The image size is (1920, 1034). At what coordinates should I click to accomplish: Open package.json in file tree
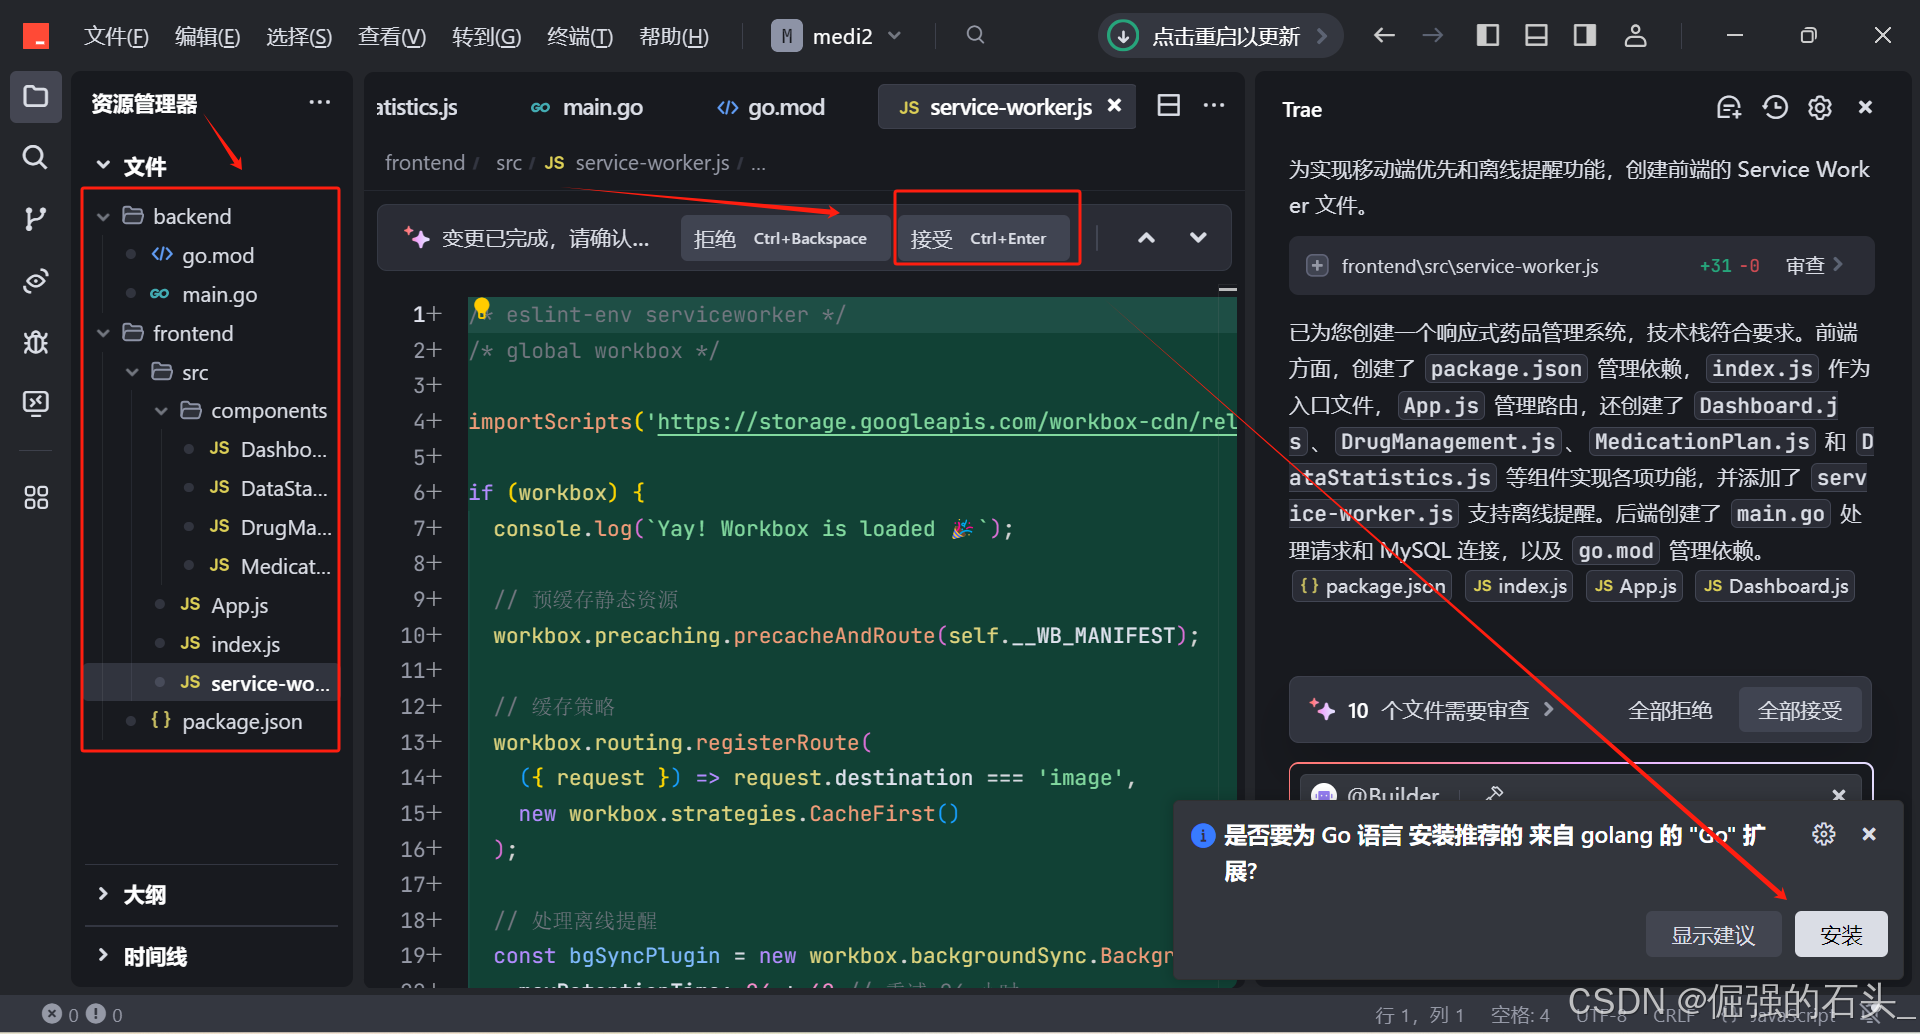(x=241, y=721)
